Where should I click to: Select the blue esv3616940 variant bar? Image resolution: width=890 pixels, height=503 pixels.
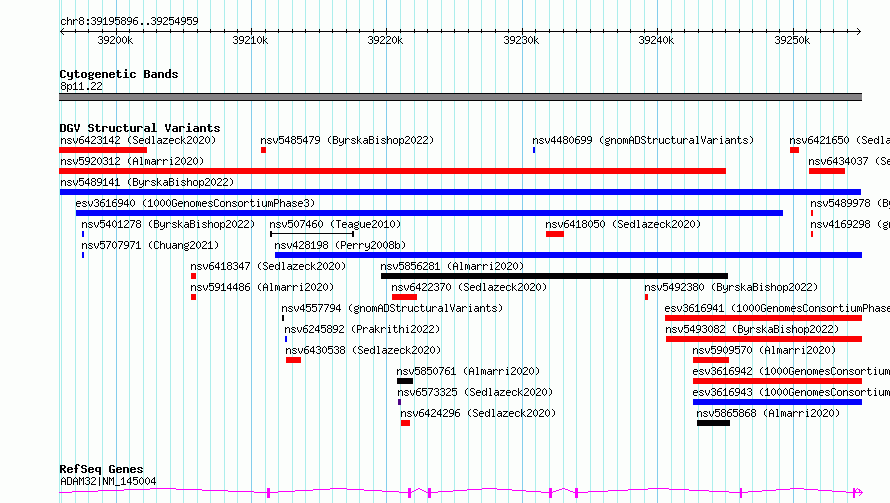click(429, 213)
